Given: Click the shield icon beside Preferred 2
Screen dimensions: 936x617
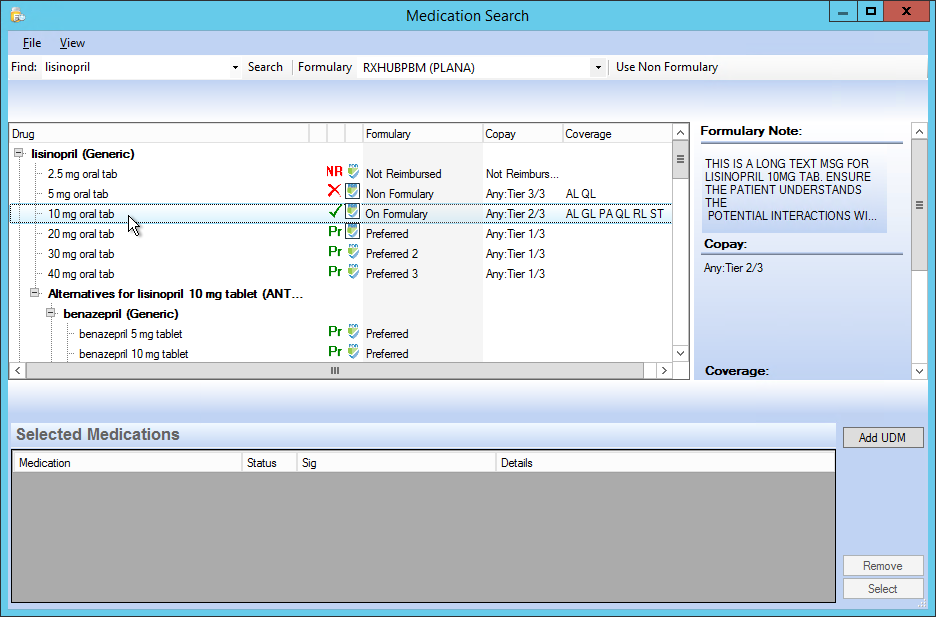Looking at the screenshot, I should [353, 252].
